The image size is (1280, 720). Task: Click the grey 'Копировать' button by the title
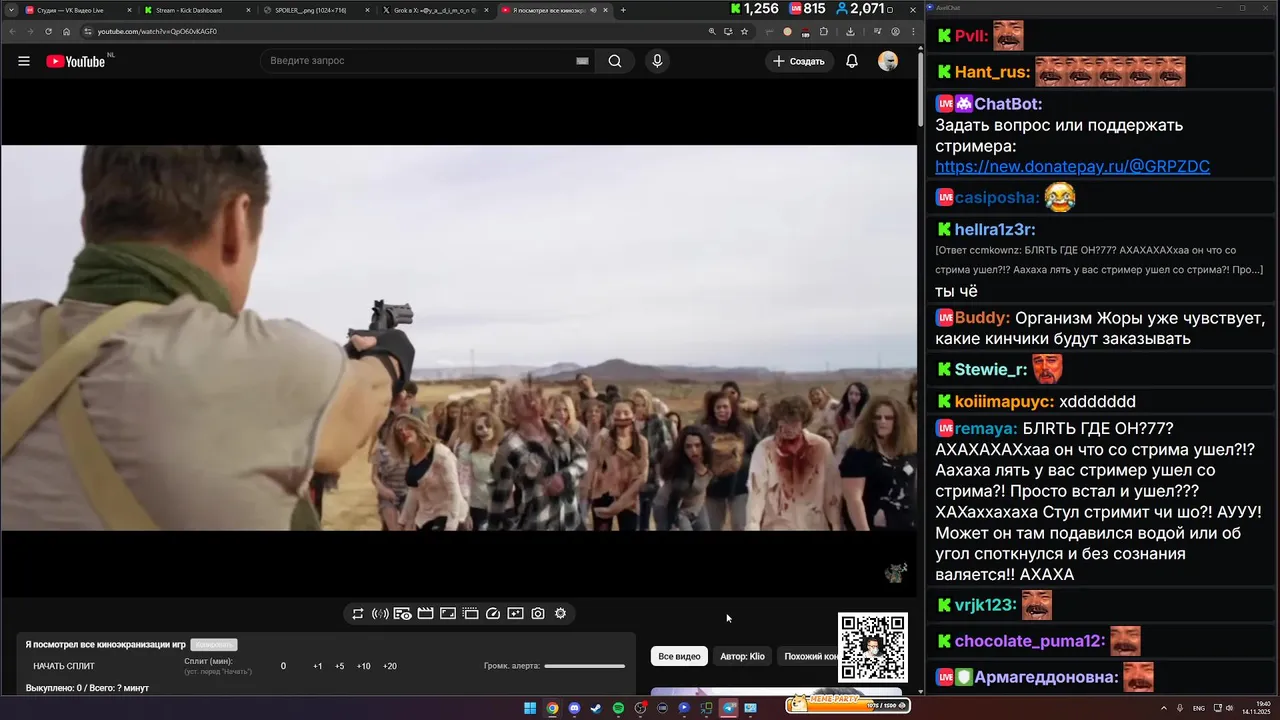(214, 645)
